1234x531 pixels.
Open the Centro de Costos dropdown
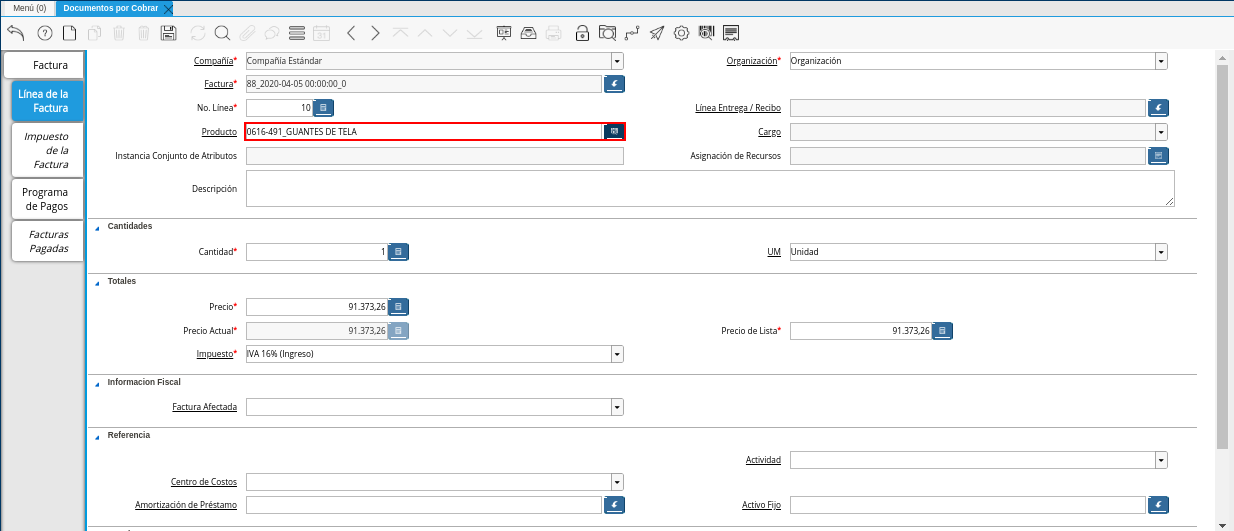coord(617,482)
